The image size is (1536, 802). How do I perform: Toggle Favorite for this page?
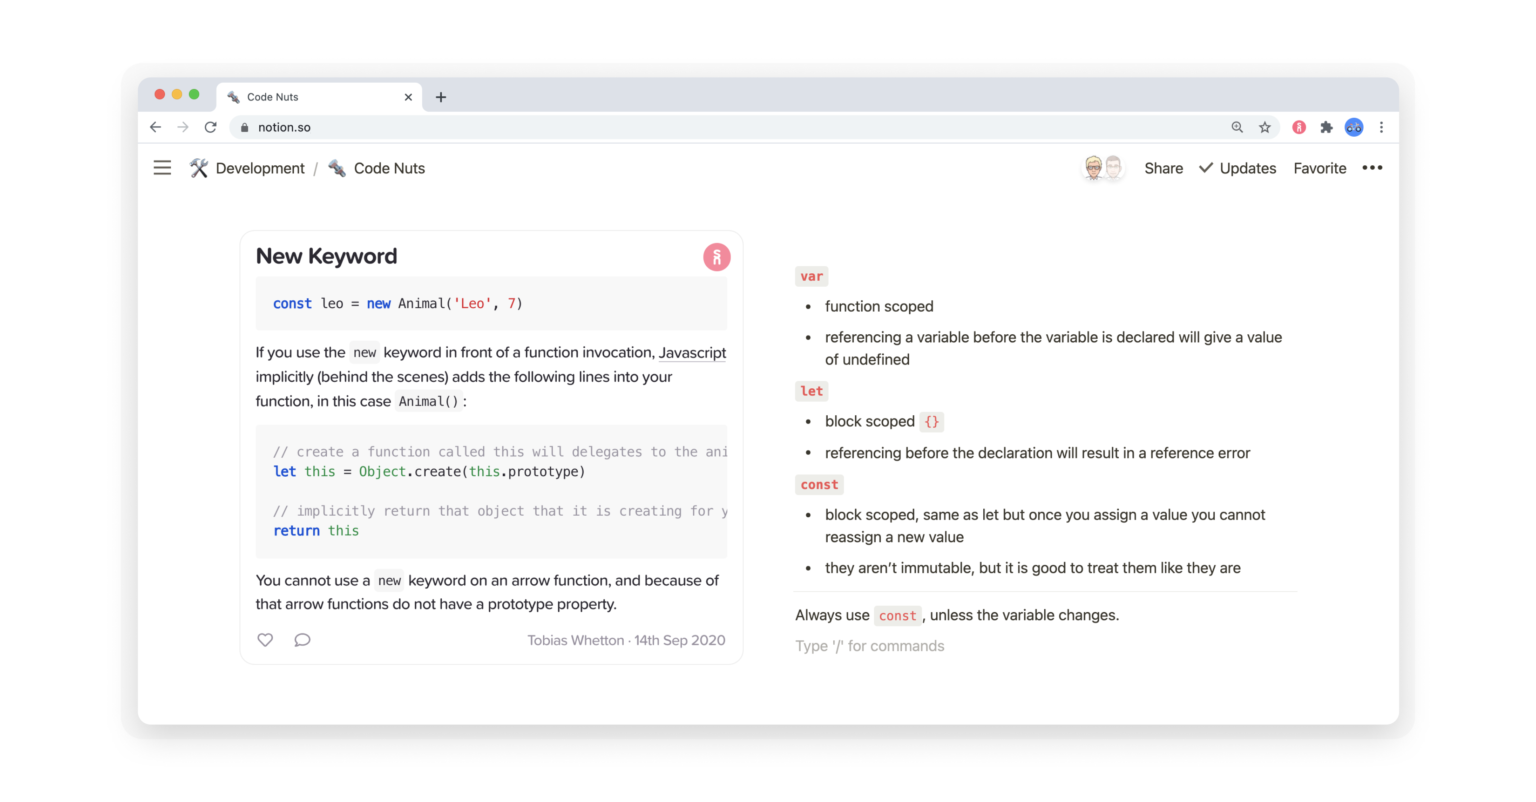tap(1319, 168)
